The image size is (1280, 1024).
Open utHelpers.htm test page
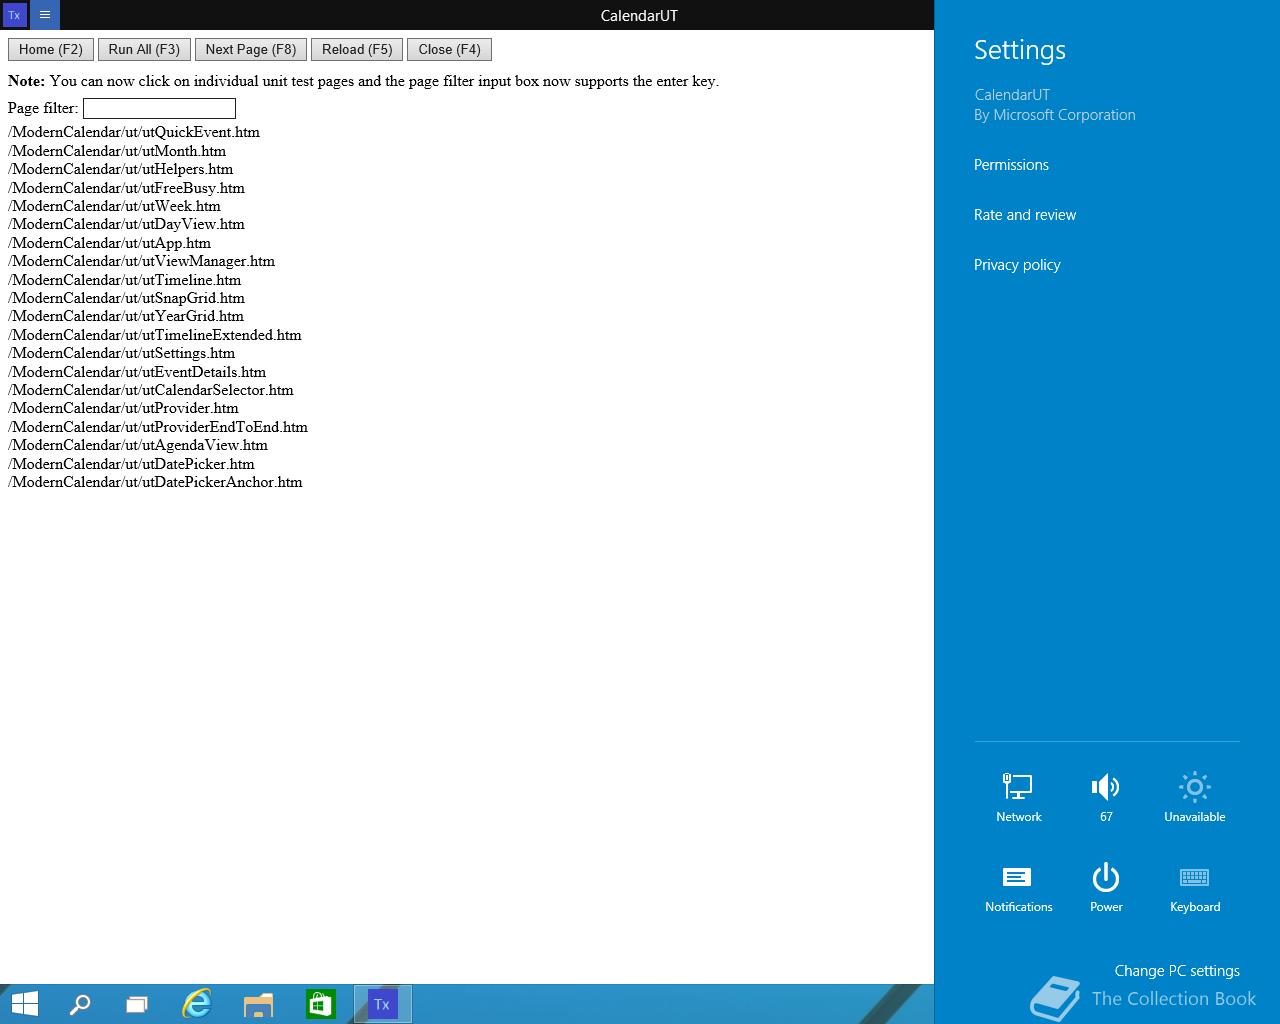(120, 169)
